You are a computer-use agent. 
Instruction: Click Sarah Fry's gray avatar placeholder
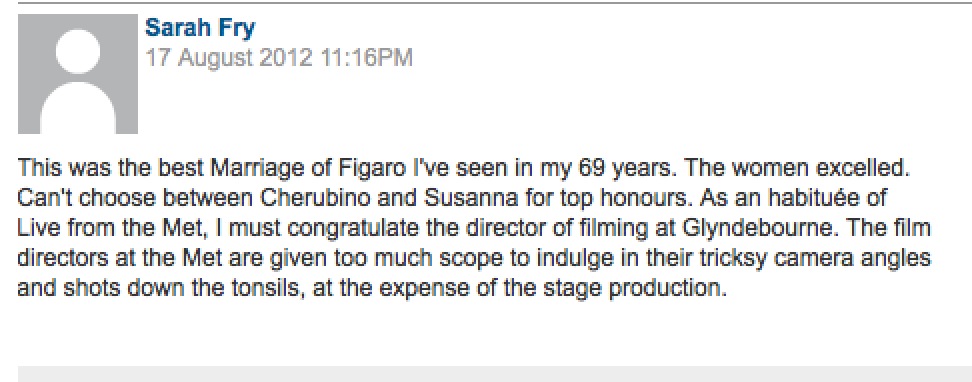click(77, 74)
